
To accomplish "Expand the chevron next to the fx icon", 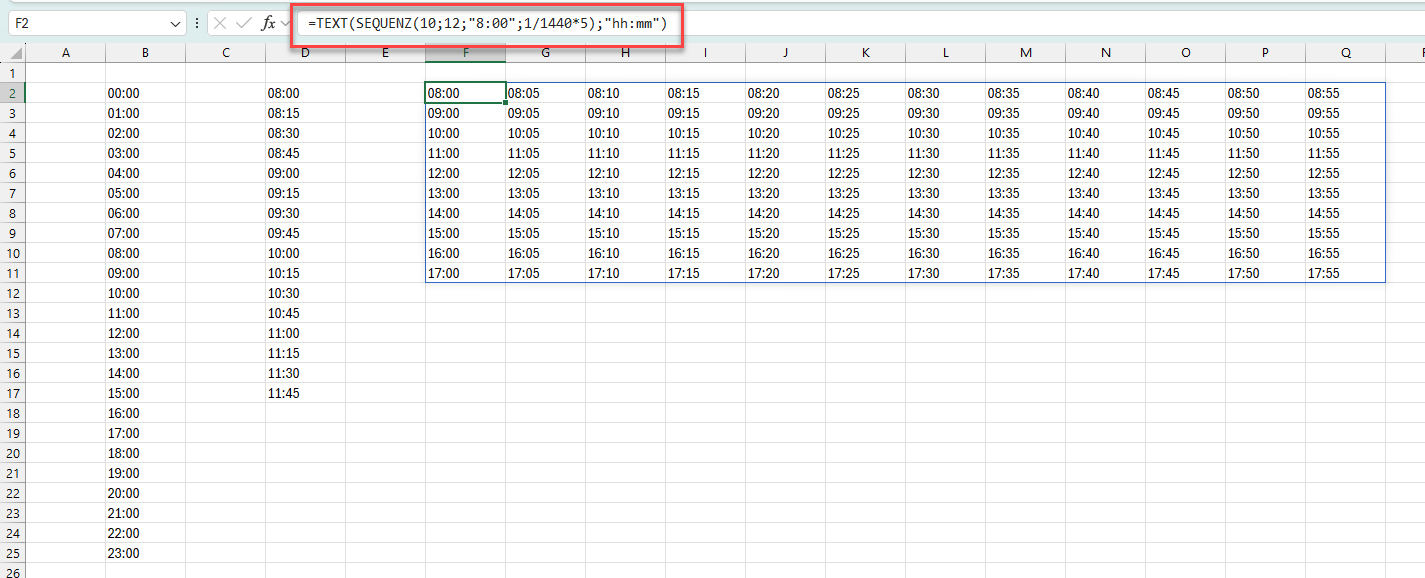I will tap(286, 23).
